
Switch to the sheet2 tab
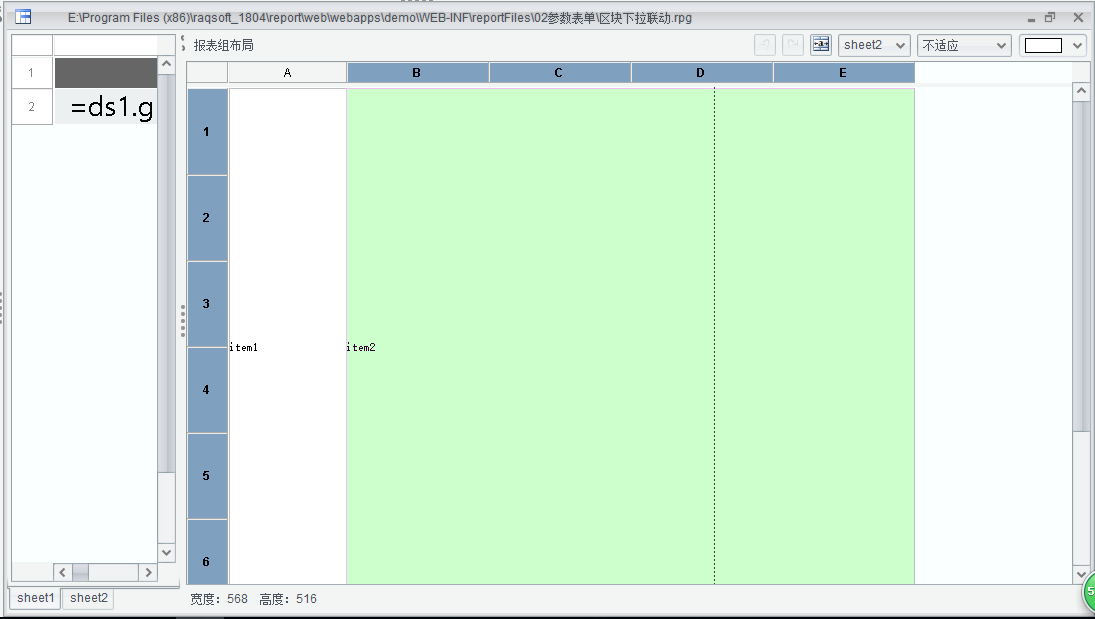89,598
